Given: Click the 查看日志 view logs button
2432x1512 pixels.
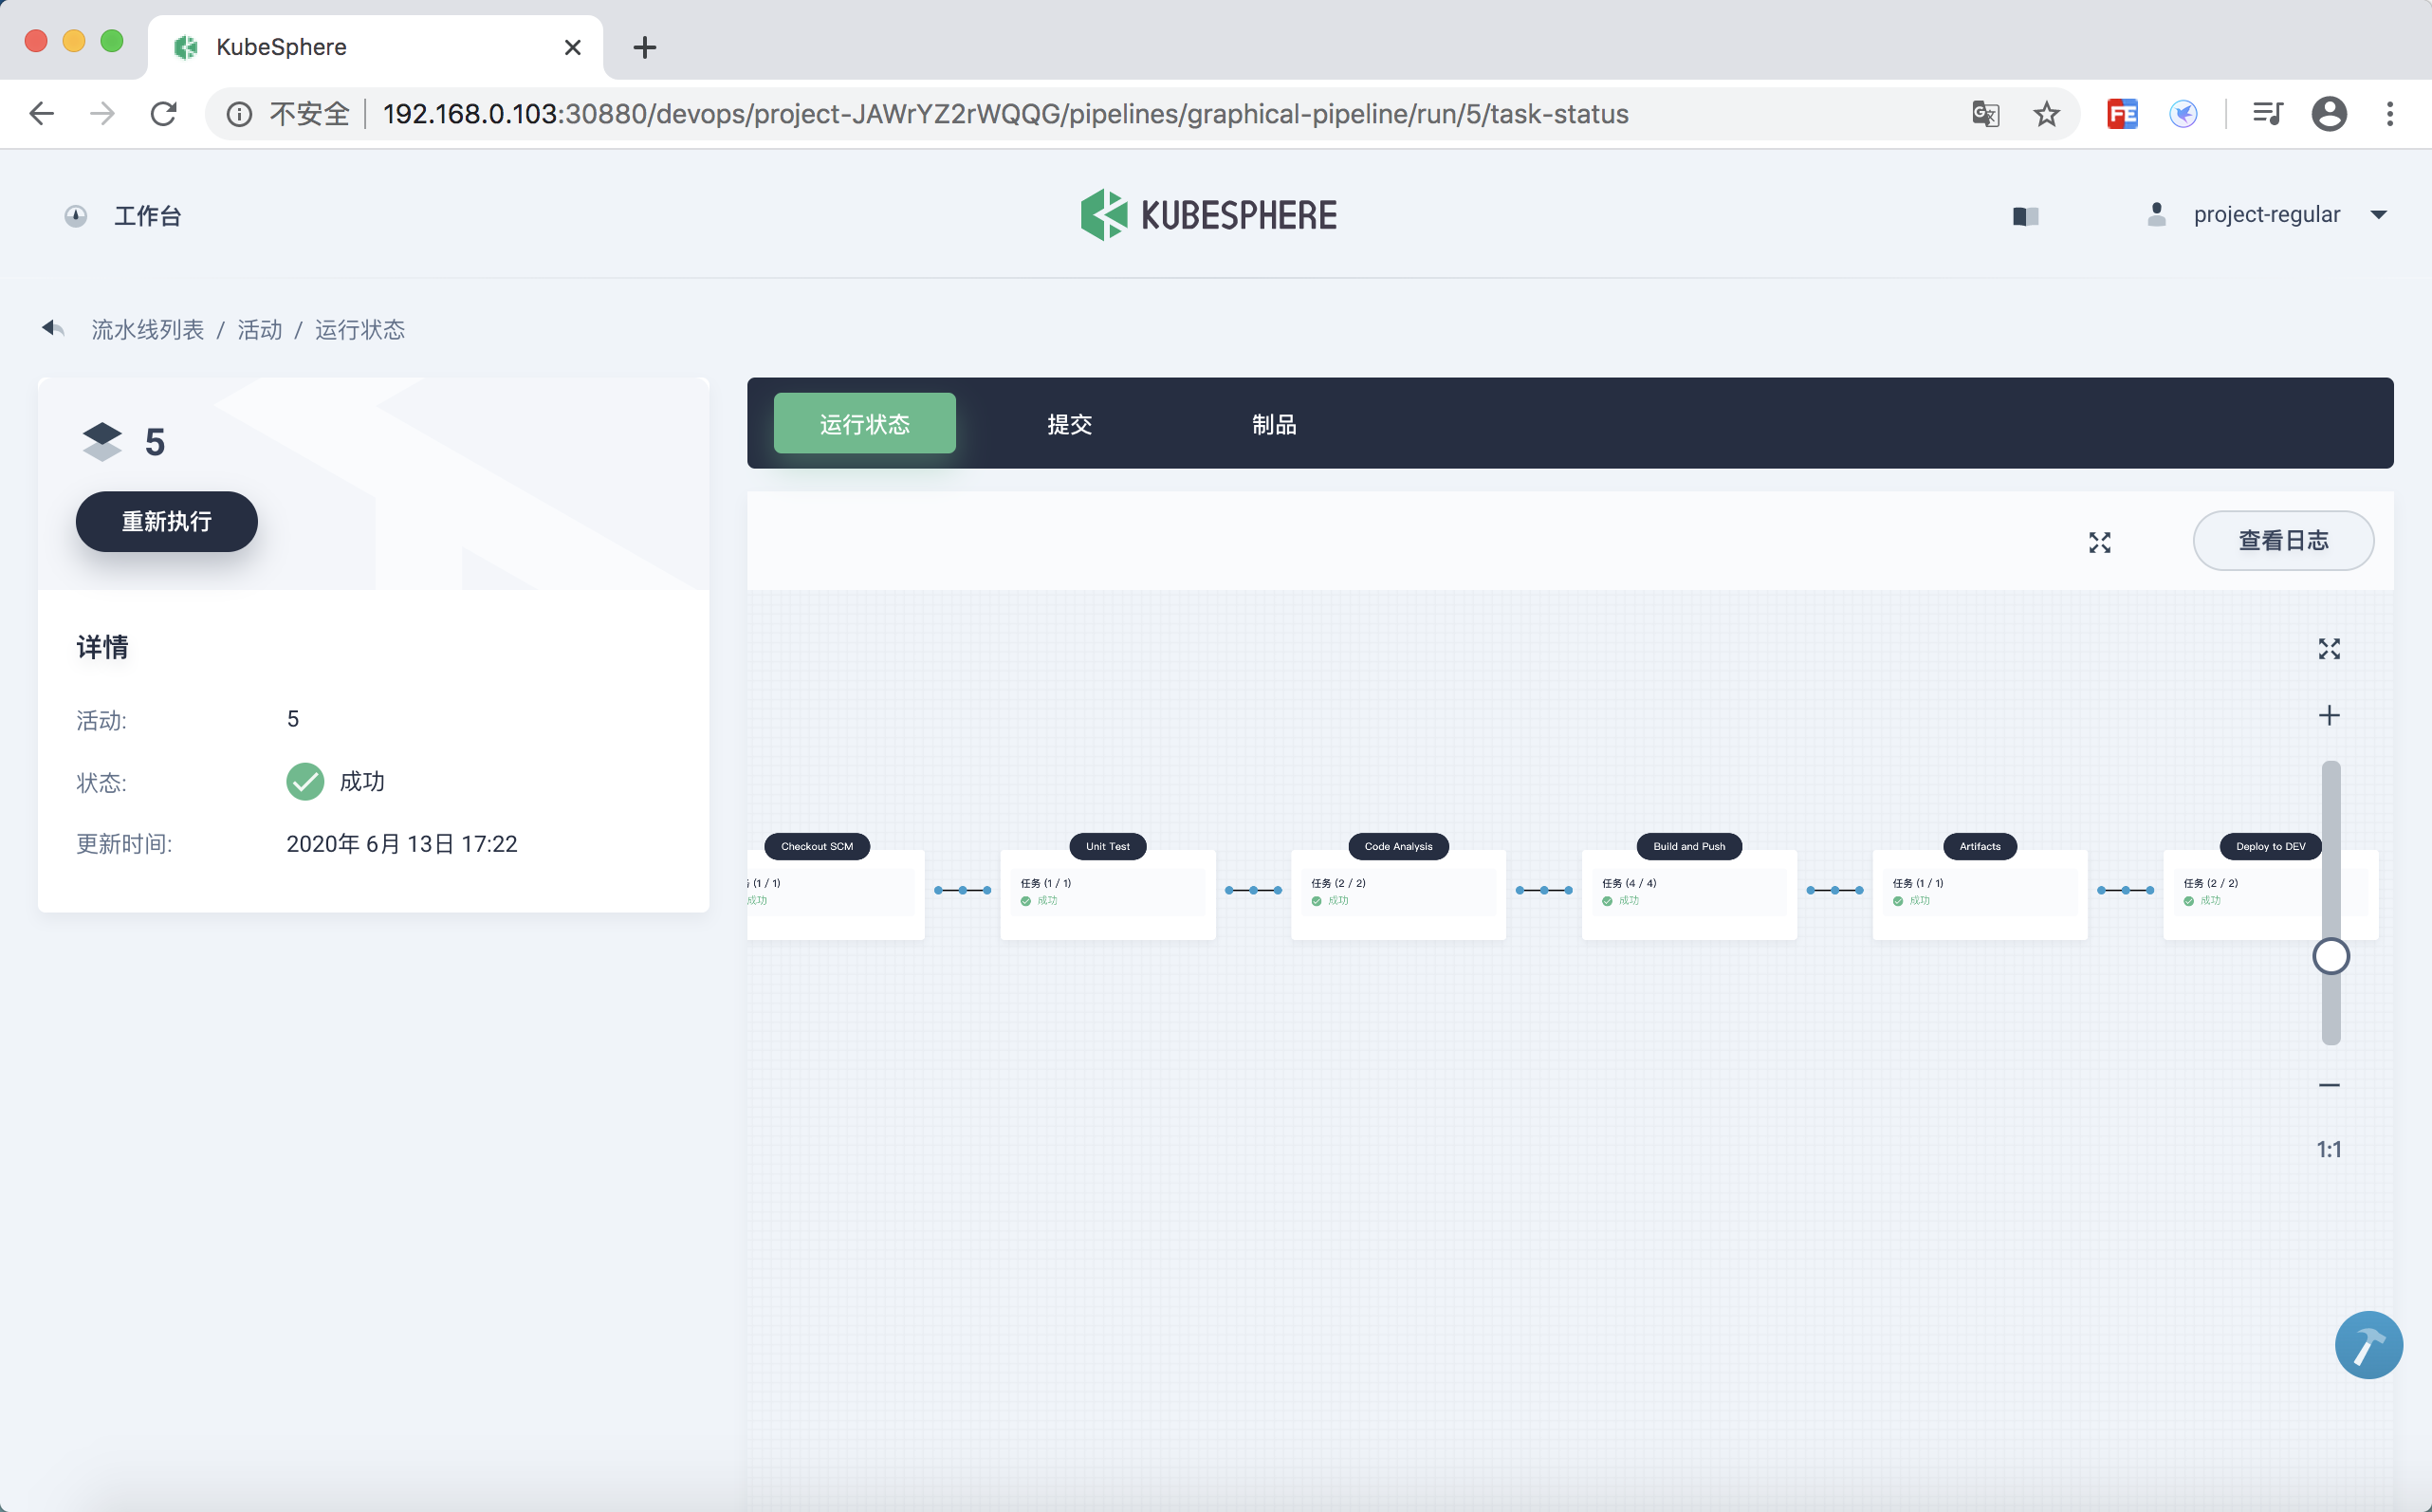Looking at the screenshot, I should tap(2282, 541).
